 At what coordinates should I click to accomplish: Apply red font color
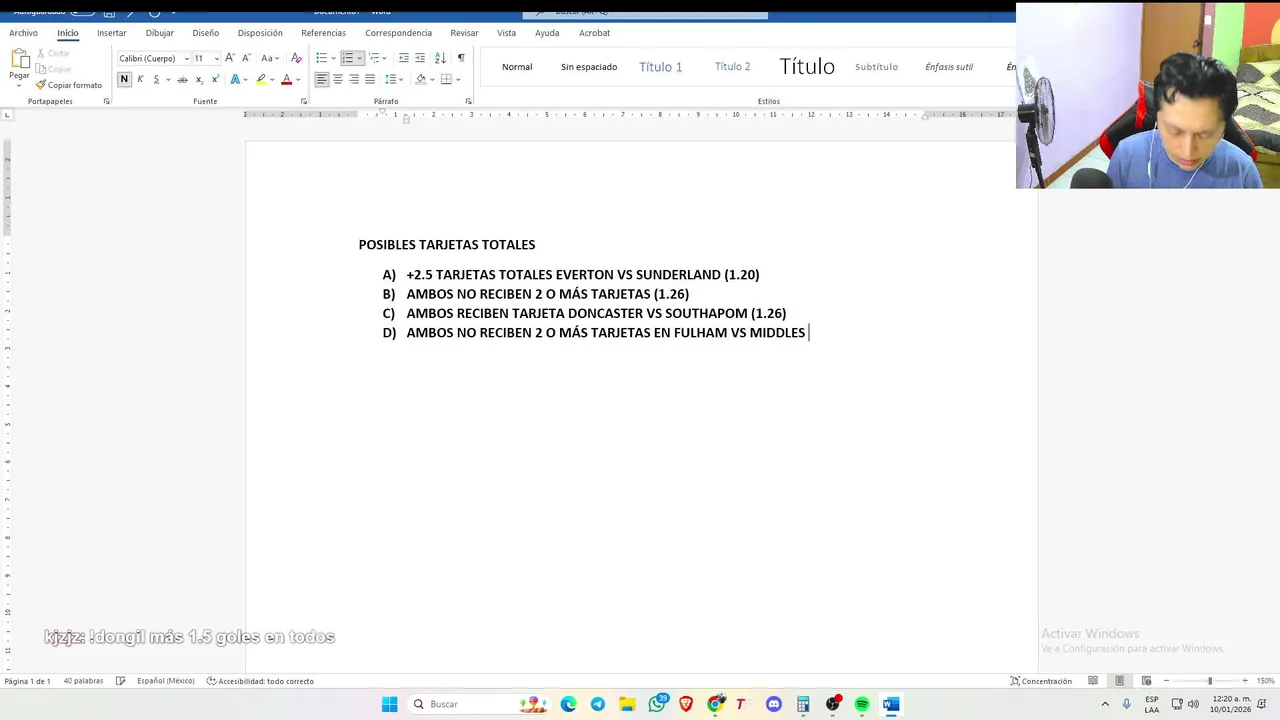286,79
